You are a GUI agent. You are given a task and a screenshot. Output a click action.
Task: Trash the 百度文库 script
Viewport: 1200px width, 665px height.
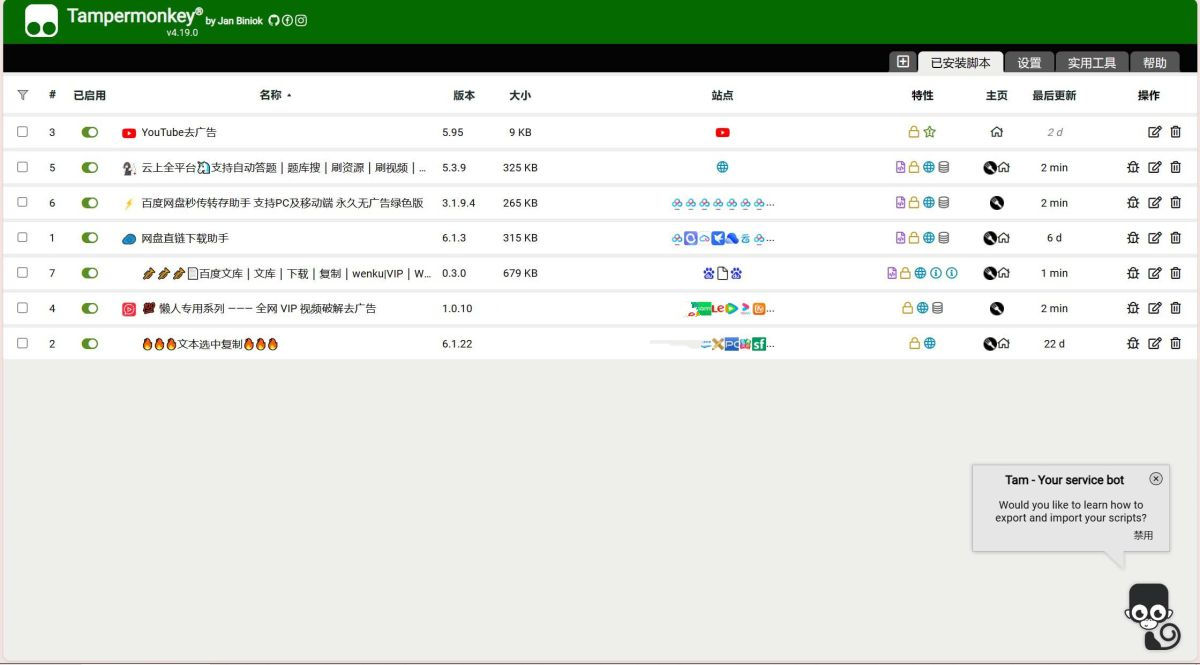tap(1176, 273)
